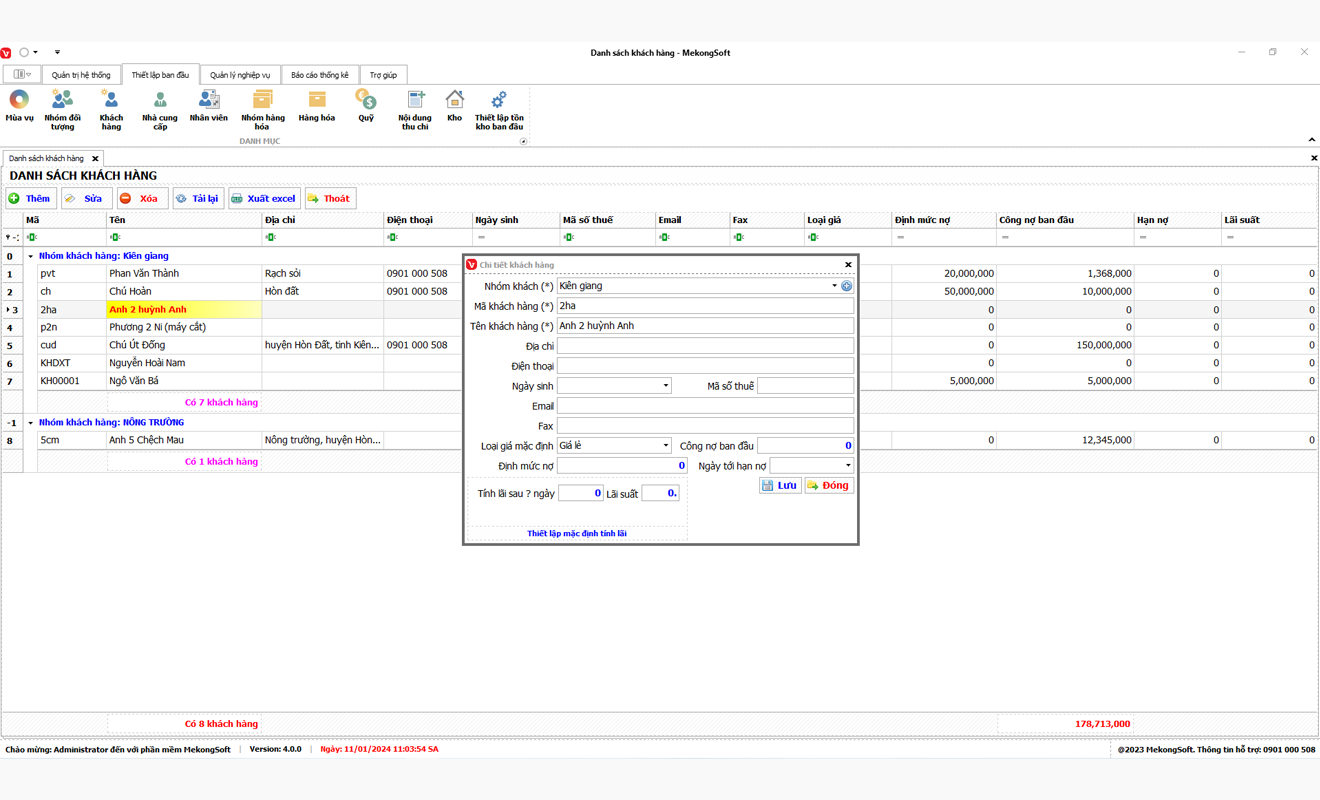Switch to Quản lý nghiệp vụ tab
1320x800 pixels.
pyautogui.click(x=240, y=75)
